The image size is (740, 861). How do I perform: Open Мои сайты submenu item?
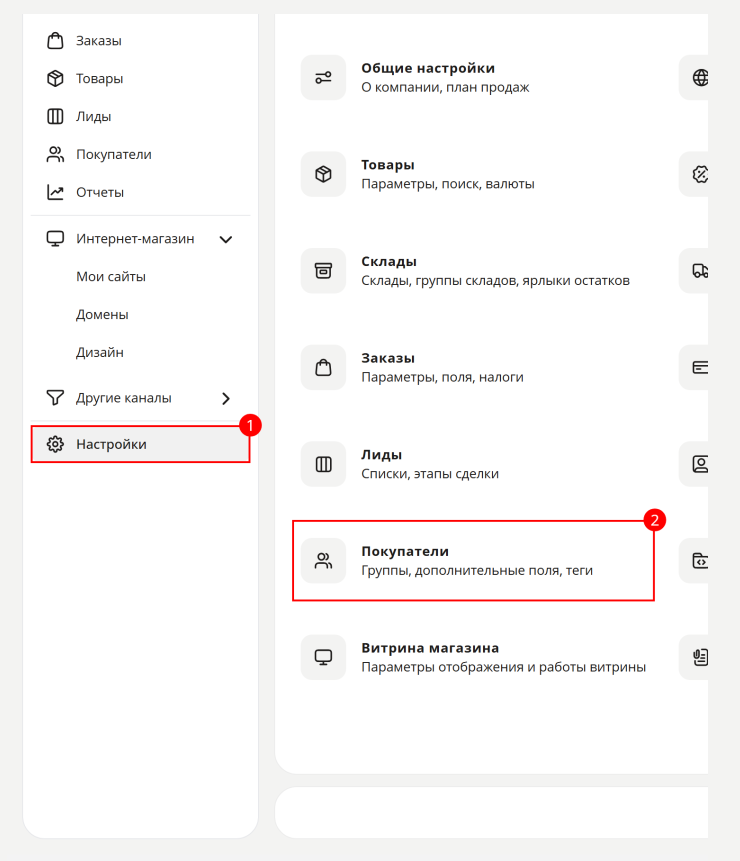(111, 277)
